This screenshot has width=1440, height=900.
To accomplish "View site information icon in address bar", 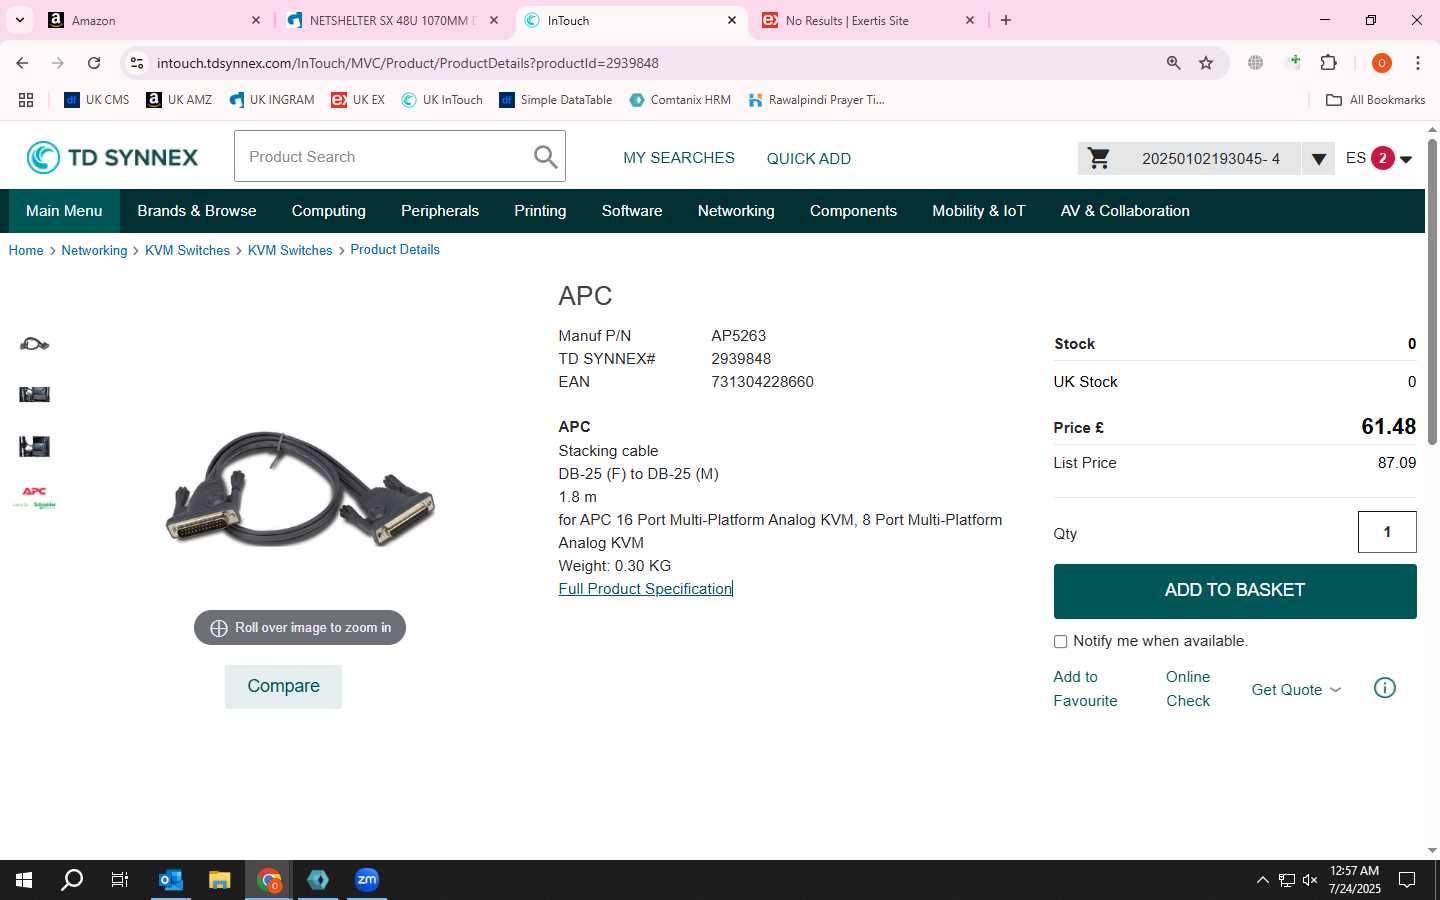I will pyautogui.click(x=137, y=63).
